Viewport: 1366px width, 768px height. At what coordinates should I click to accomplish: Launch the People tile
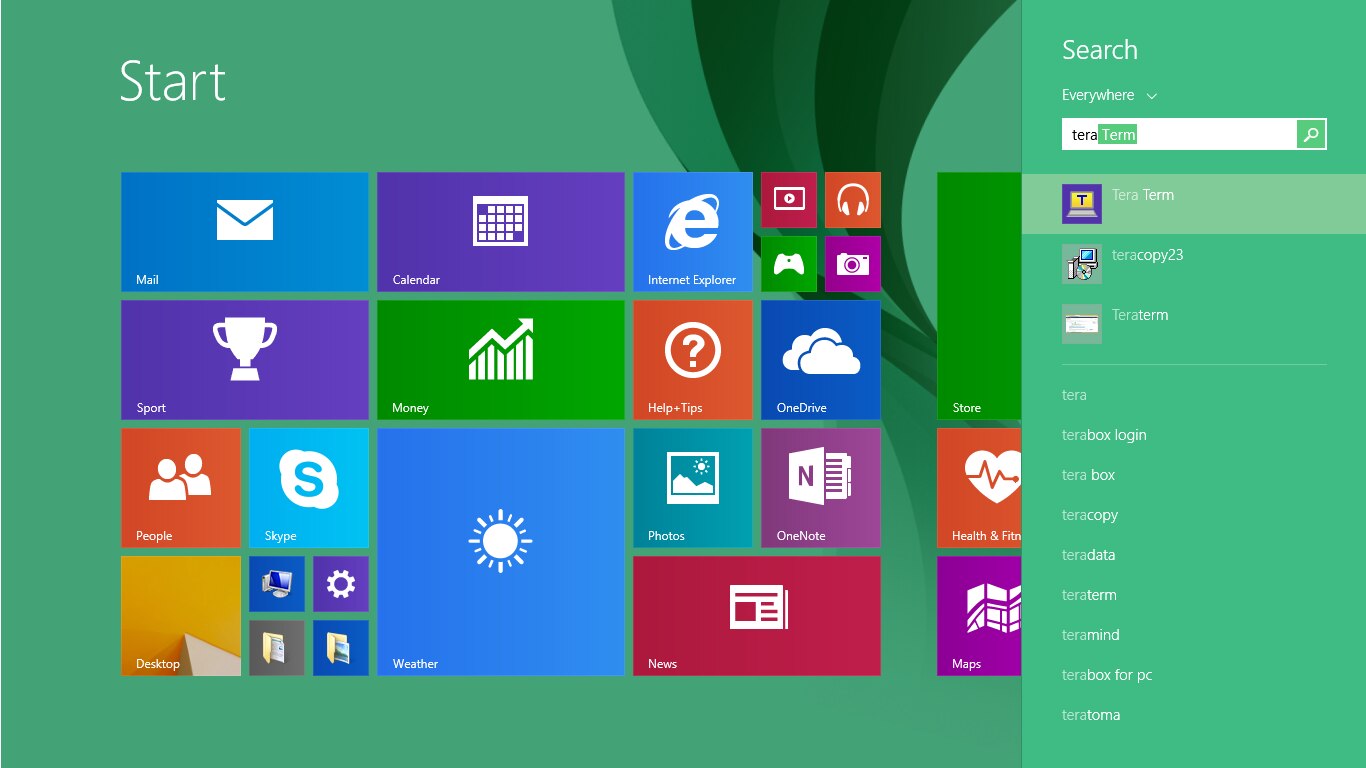coord(181,488)
